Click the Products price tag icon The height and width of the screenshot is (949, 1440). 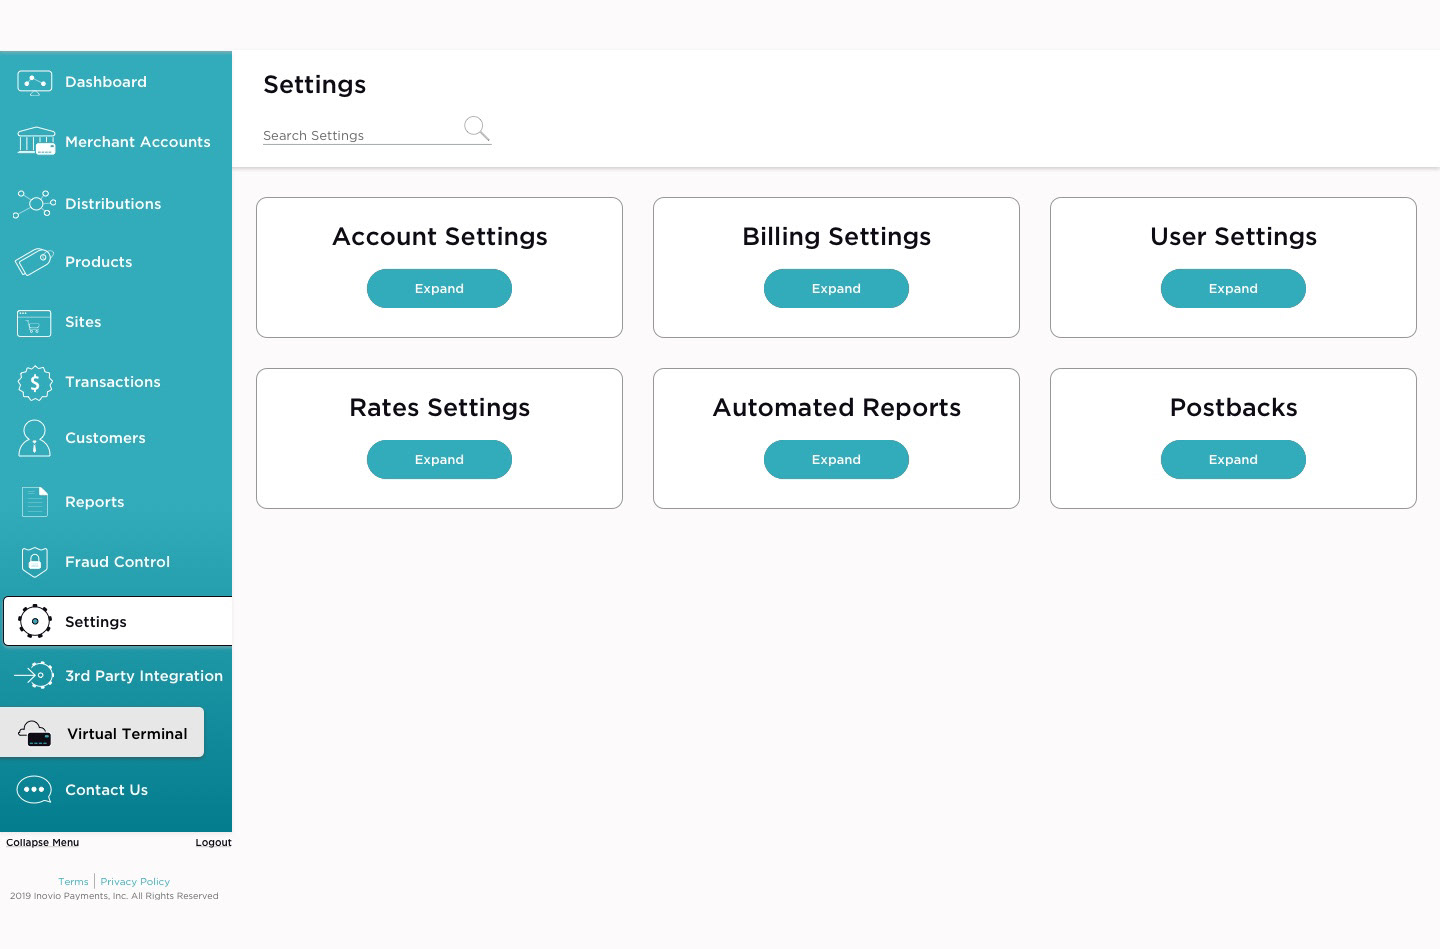34,262
